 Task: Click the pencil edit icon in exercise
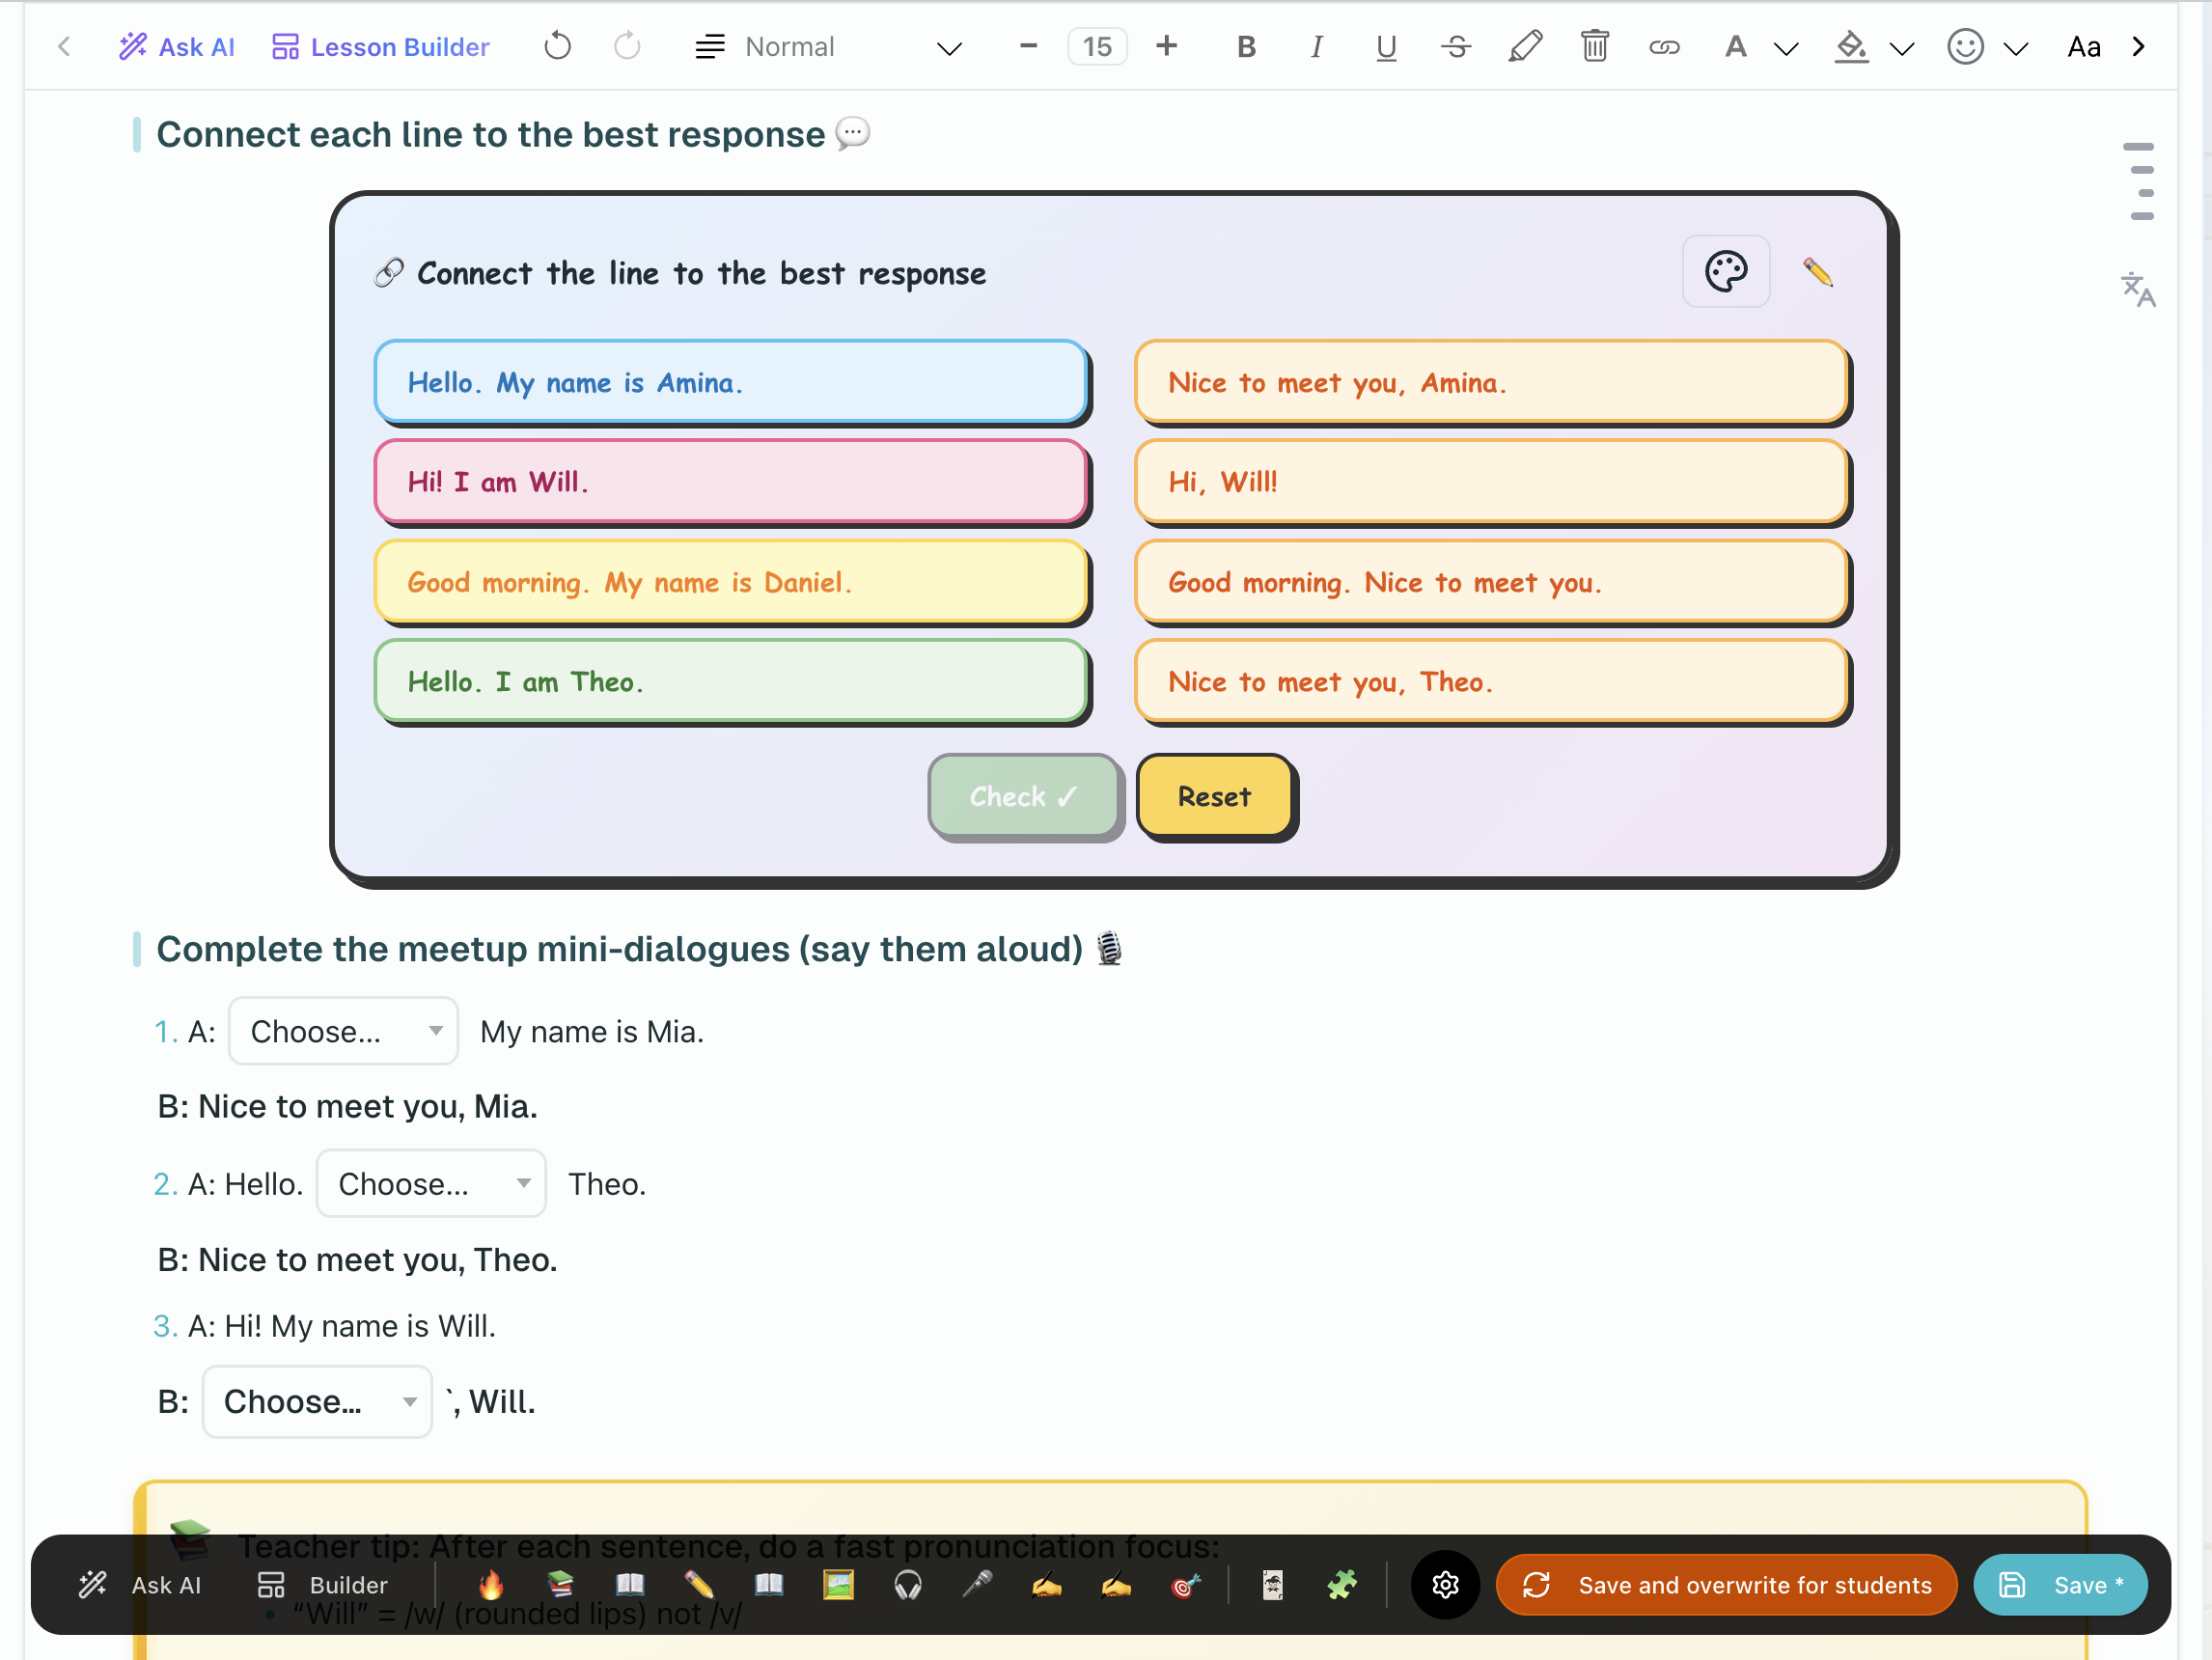point(1818,272)
